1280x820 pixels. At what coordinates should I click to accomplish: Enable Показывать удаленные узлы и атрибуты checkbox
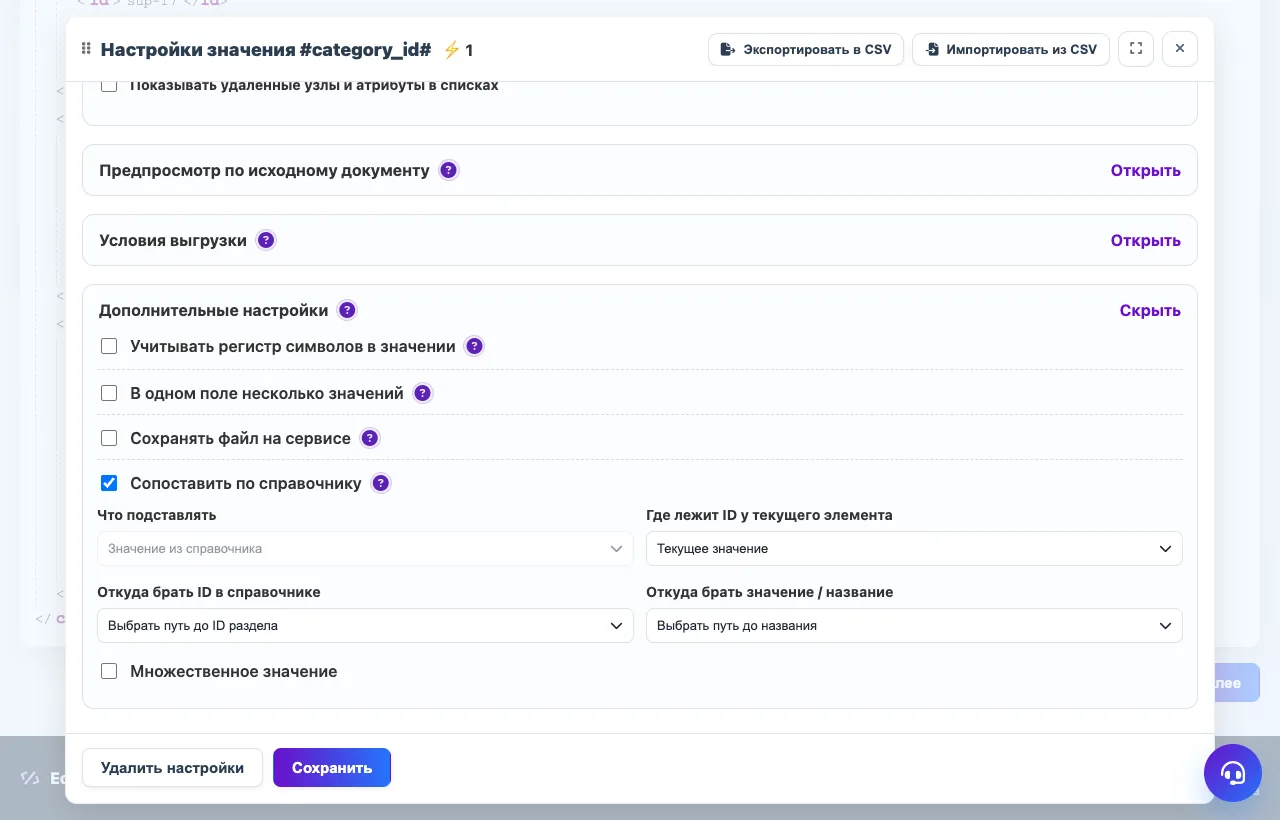click(109, 86)
